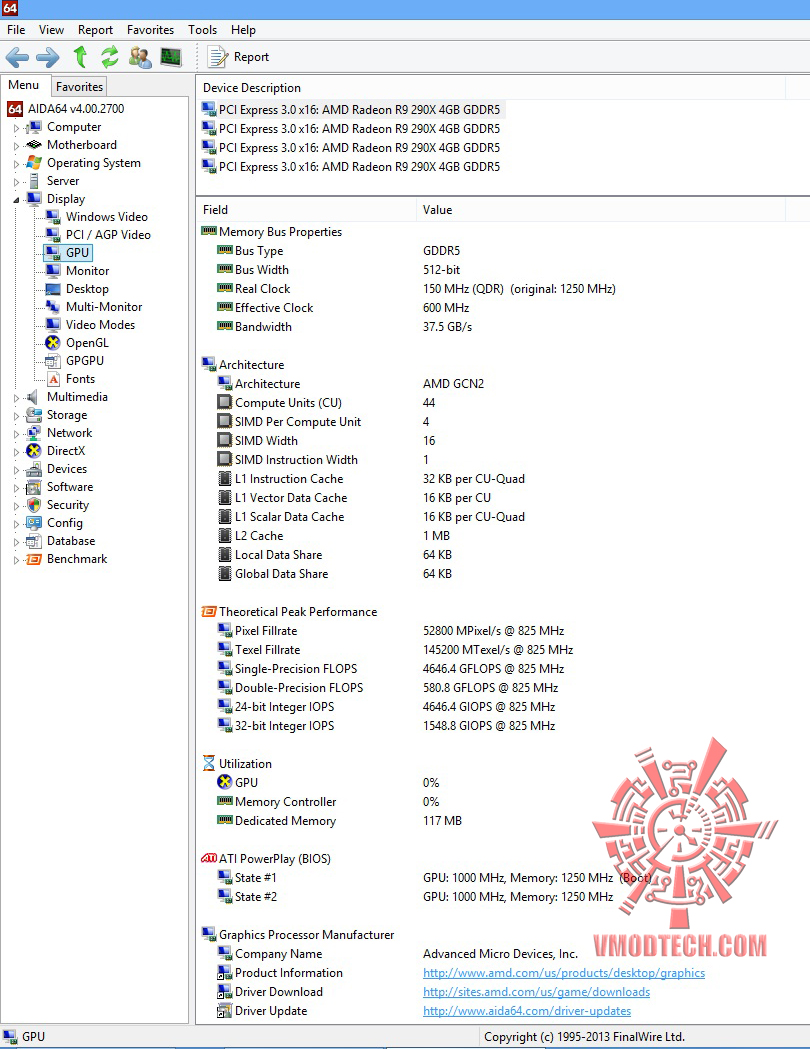Image resolution: width=810 pixels, height=1049 pixels.
Task: Collapse the Display tree node
Action: (17, 199)
